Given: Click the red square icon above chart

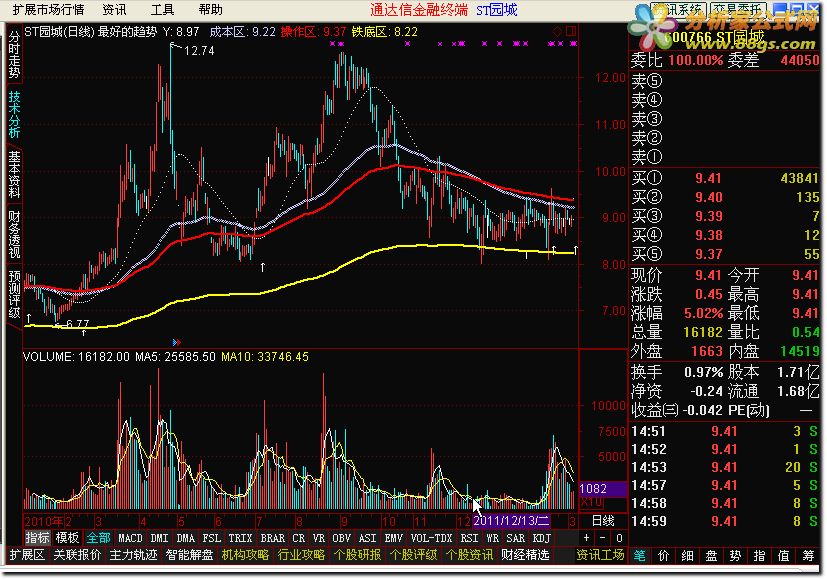Looking at the screenshot, I should click(571, 32).
